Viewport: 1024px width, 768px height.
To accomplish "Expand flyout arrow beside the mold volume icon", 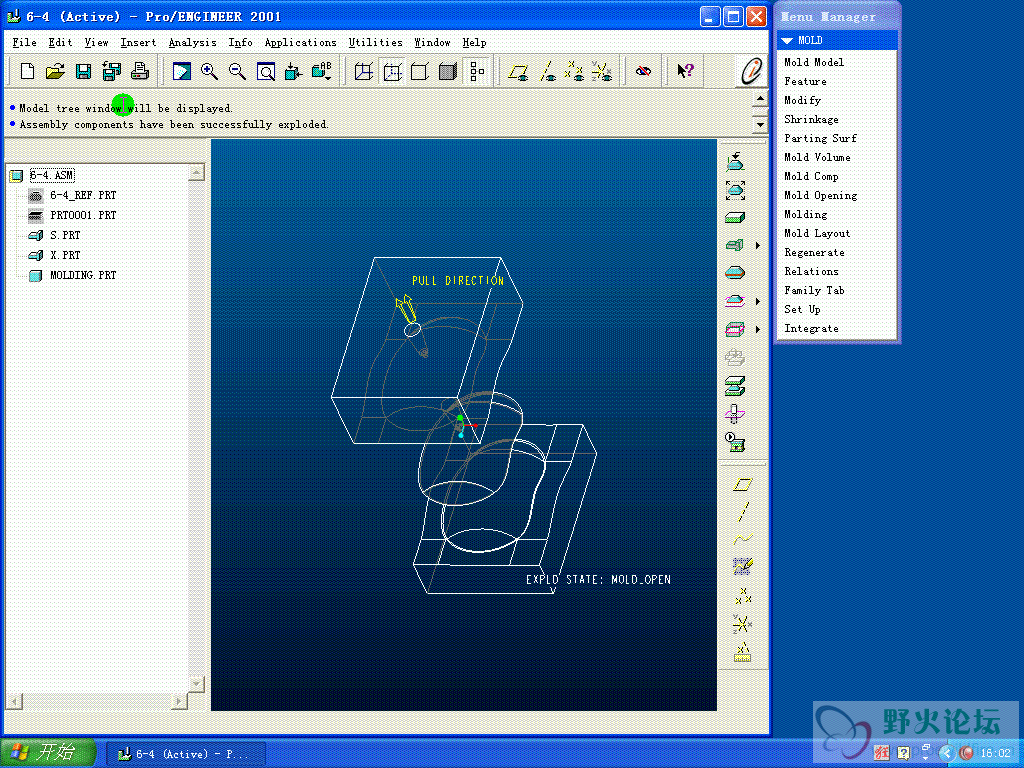I will click(758, 301).
